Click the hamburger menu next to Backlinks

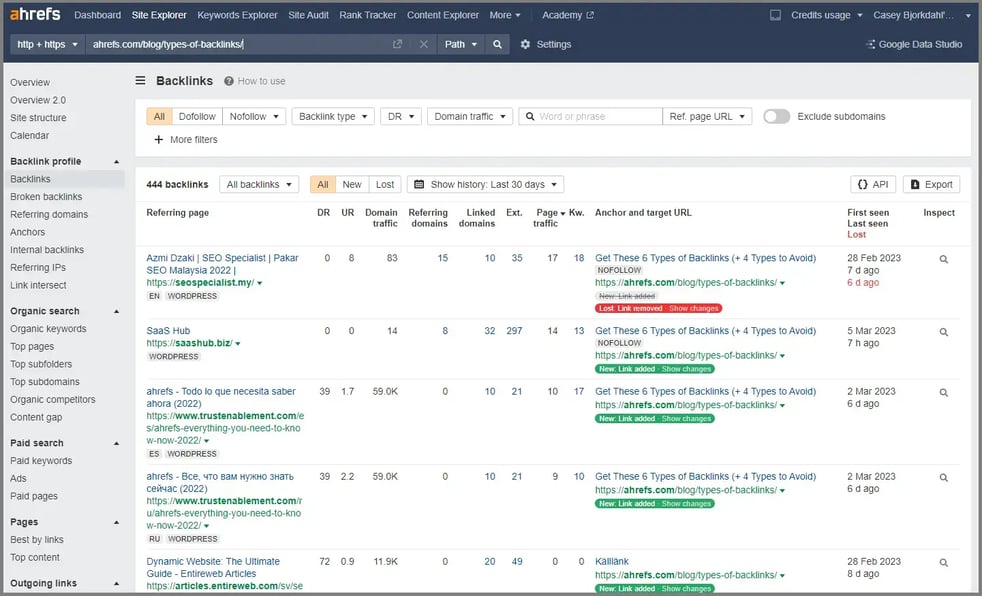141,81
